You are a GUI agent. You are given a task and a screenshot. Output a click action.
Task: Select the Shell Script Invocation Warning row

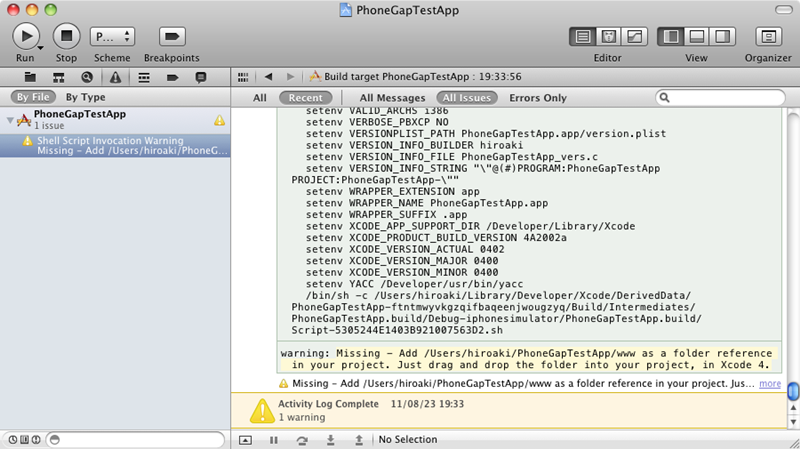pos(115,145)
